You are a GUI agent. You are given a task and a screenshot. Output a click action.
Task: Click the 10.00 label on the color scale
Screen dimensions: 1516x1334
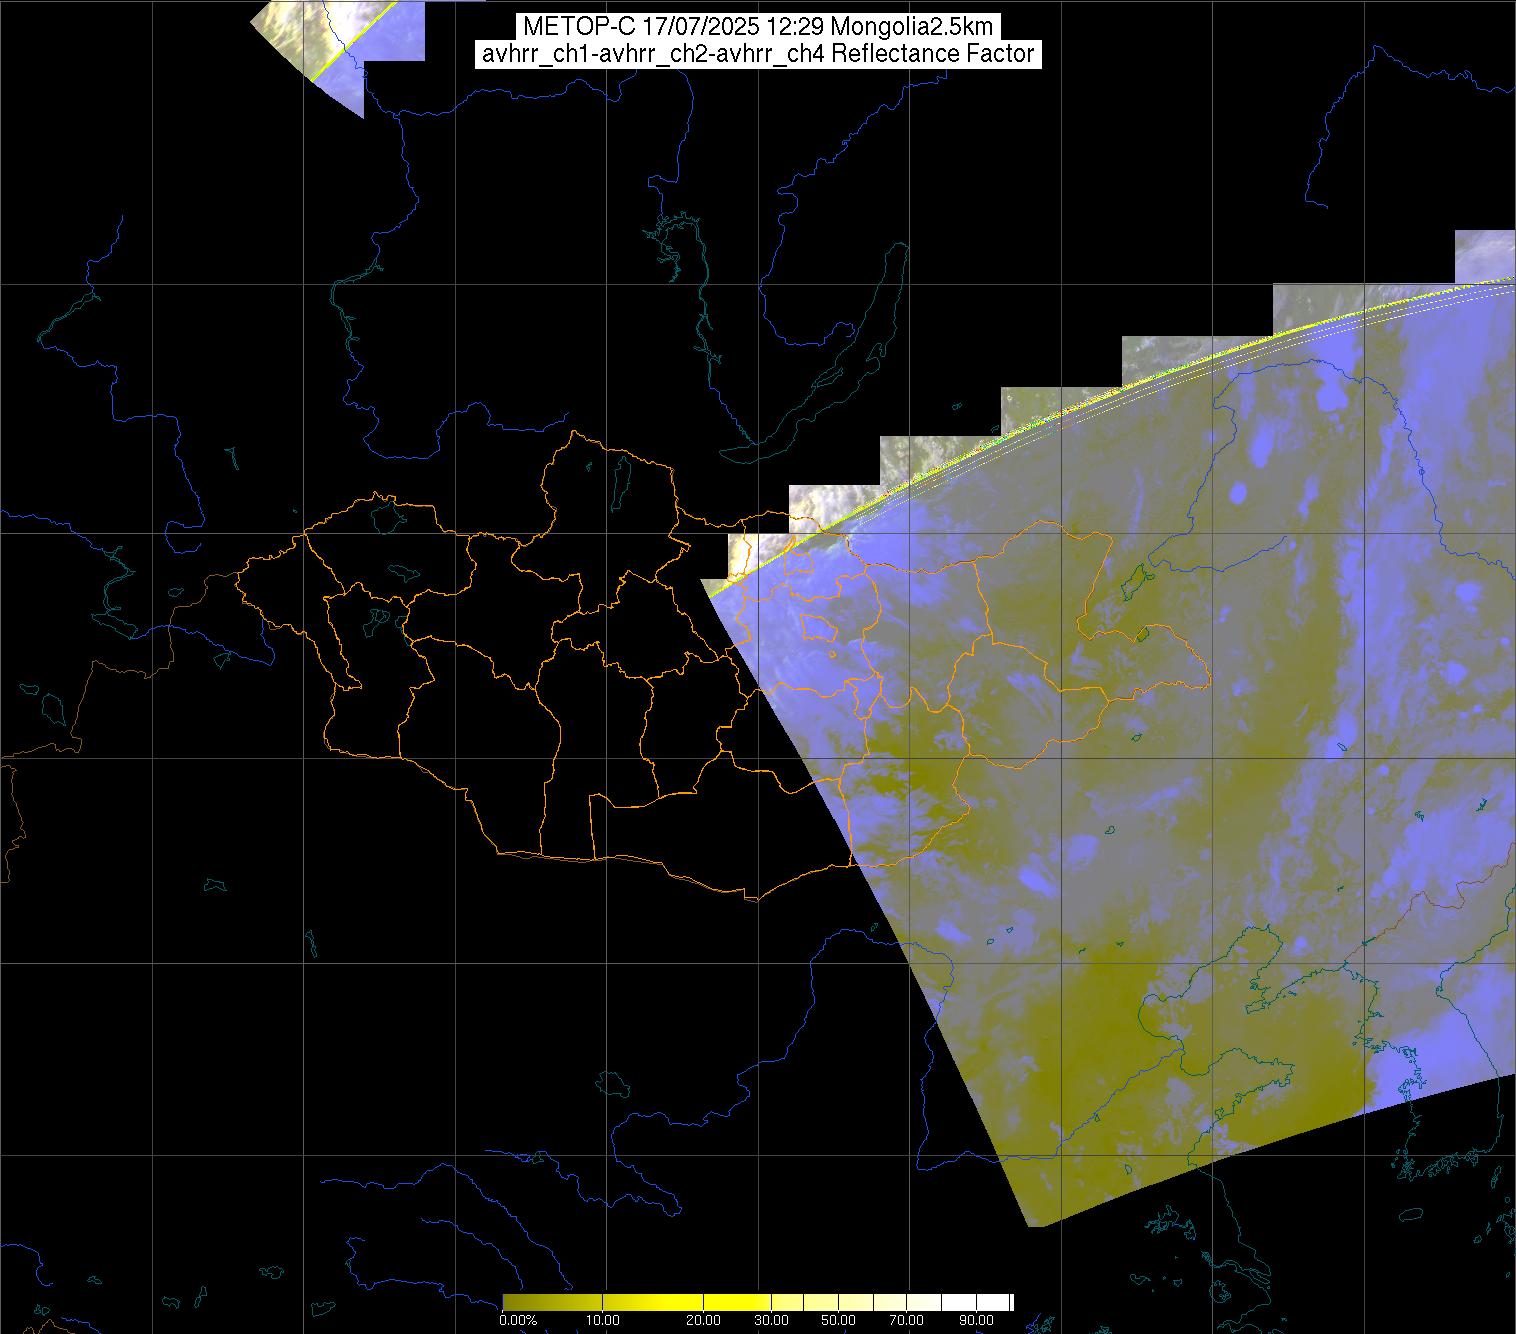pyautogui.click(x=604, y=1320)
